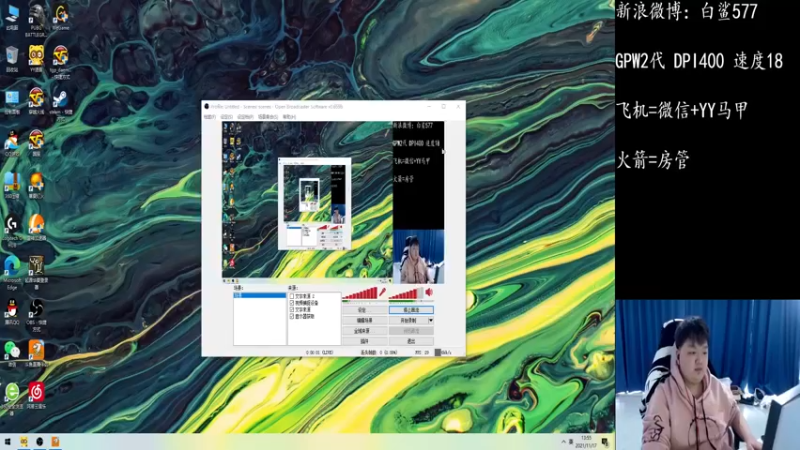Image resolution: width=800 pixels, height=450 pixels.
Task: Open the 360 Zip archive icon
Action: click(x=12, y=184)
